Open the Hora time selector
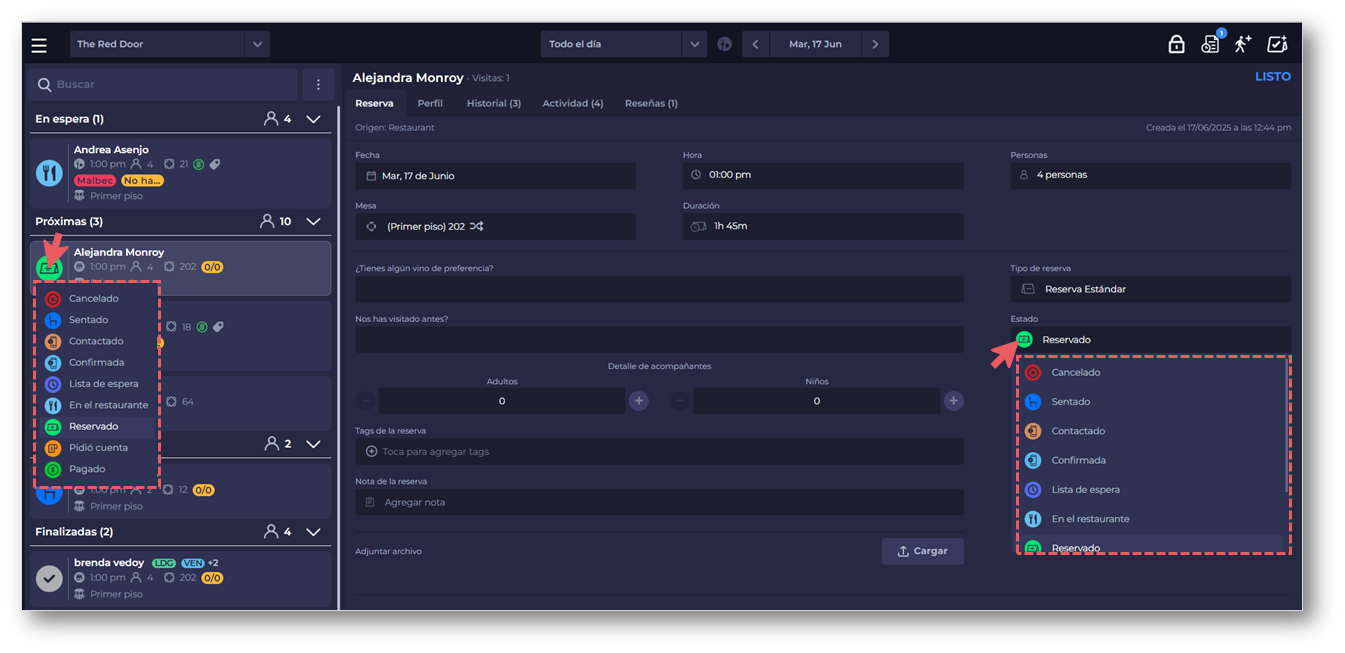 click(823, 175)
